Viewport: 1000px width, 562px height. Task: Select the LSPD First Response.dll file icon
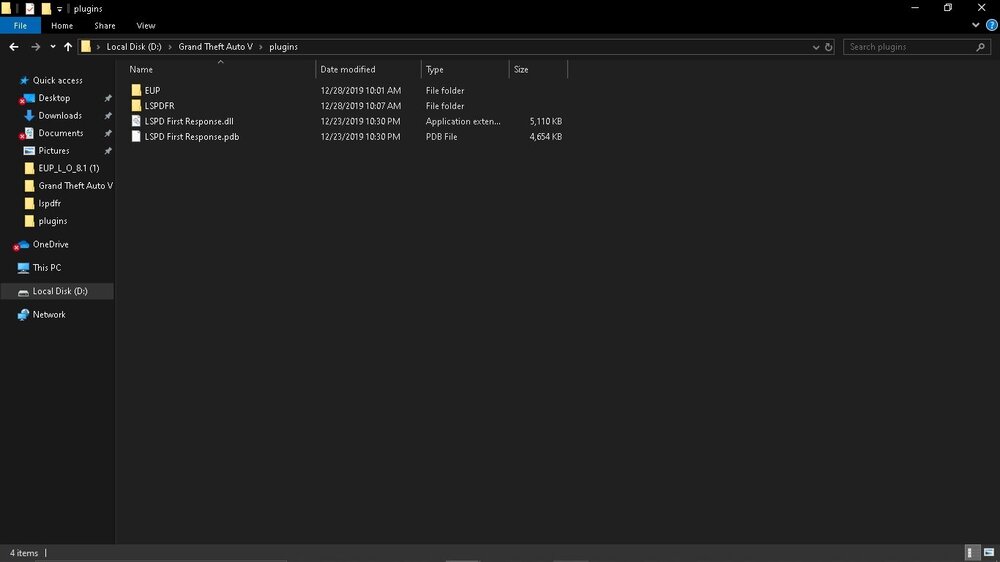(x=136, y=121)
